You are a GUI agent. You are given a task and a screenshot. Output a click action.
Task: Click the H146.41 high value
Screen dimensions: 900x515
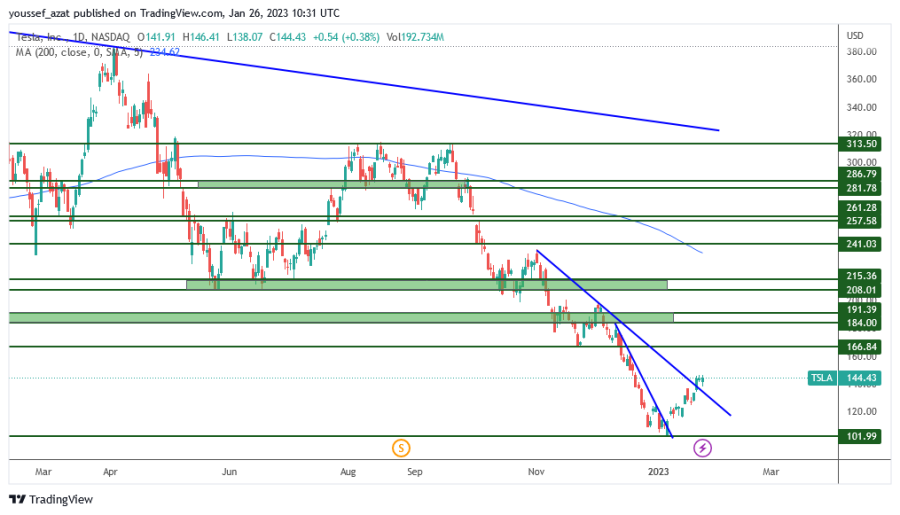(x=201, y=37)
